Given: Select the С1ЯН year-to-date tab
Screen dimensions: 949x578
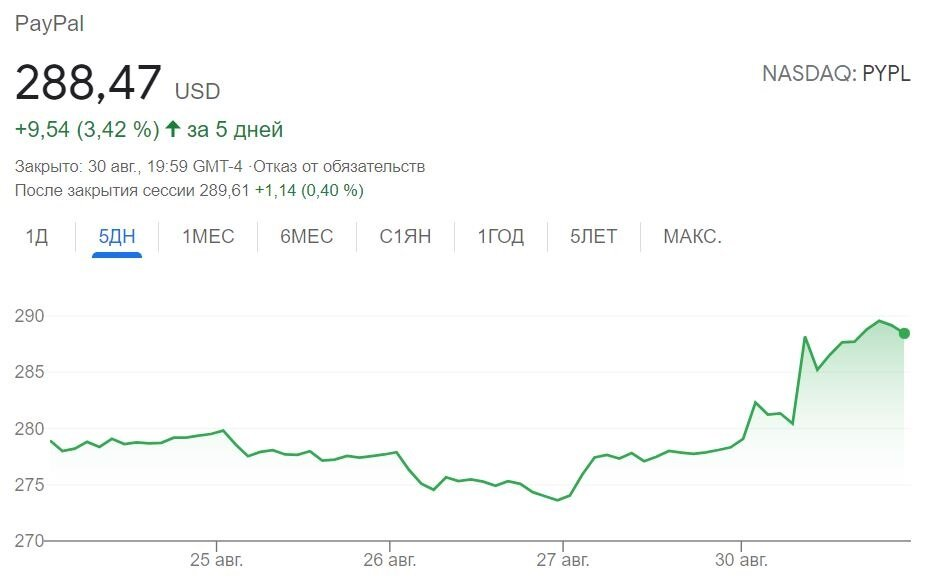Looking at the screenshot, I should pyautogui.click(x=403, y=236).
